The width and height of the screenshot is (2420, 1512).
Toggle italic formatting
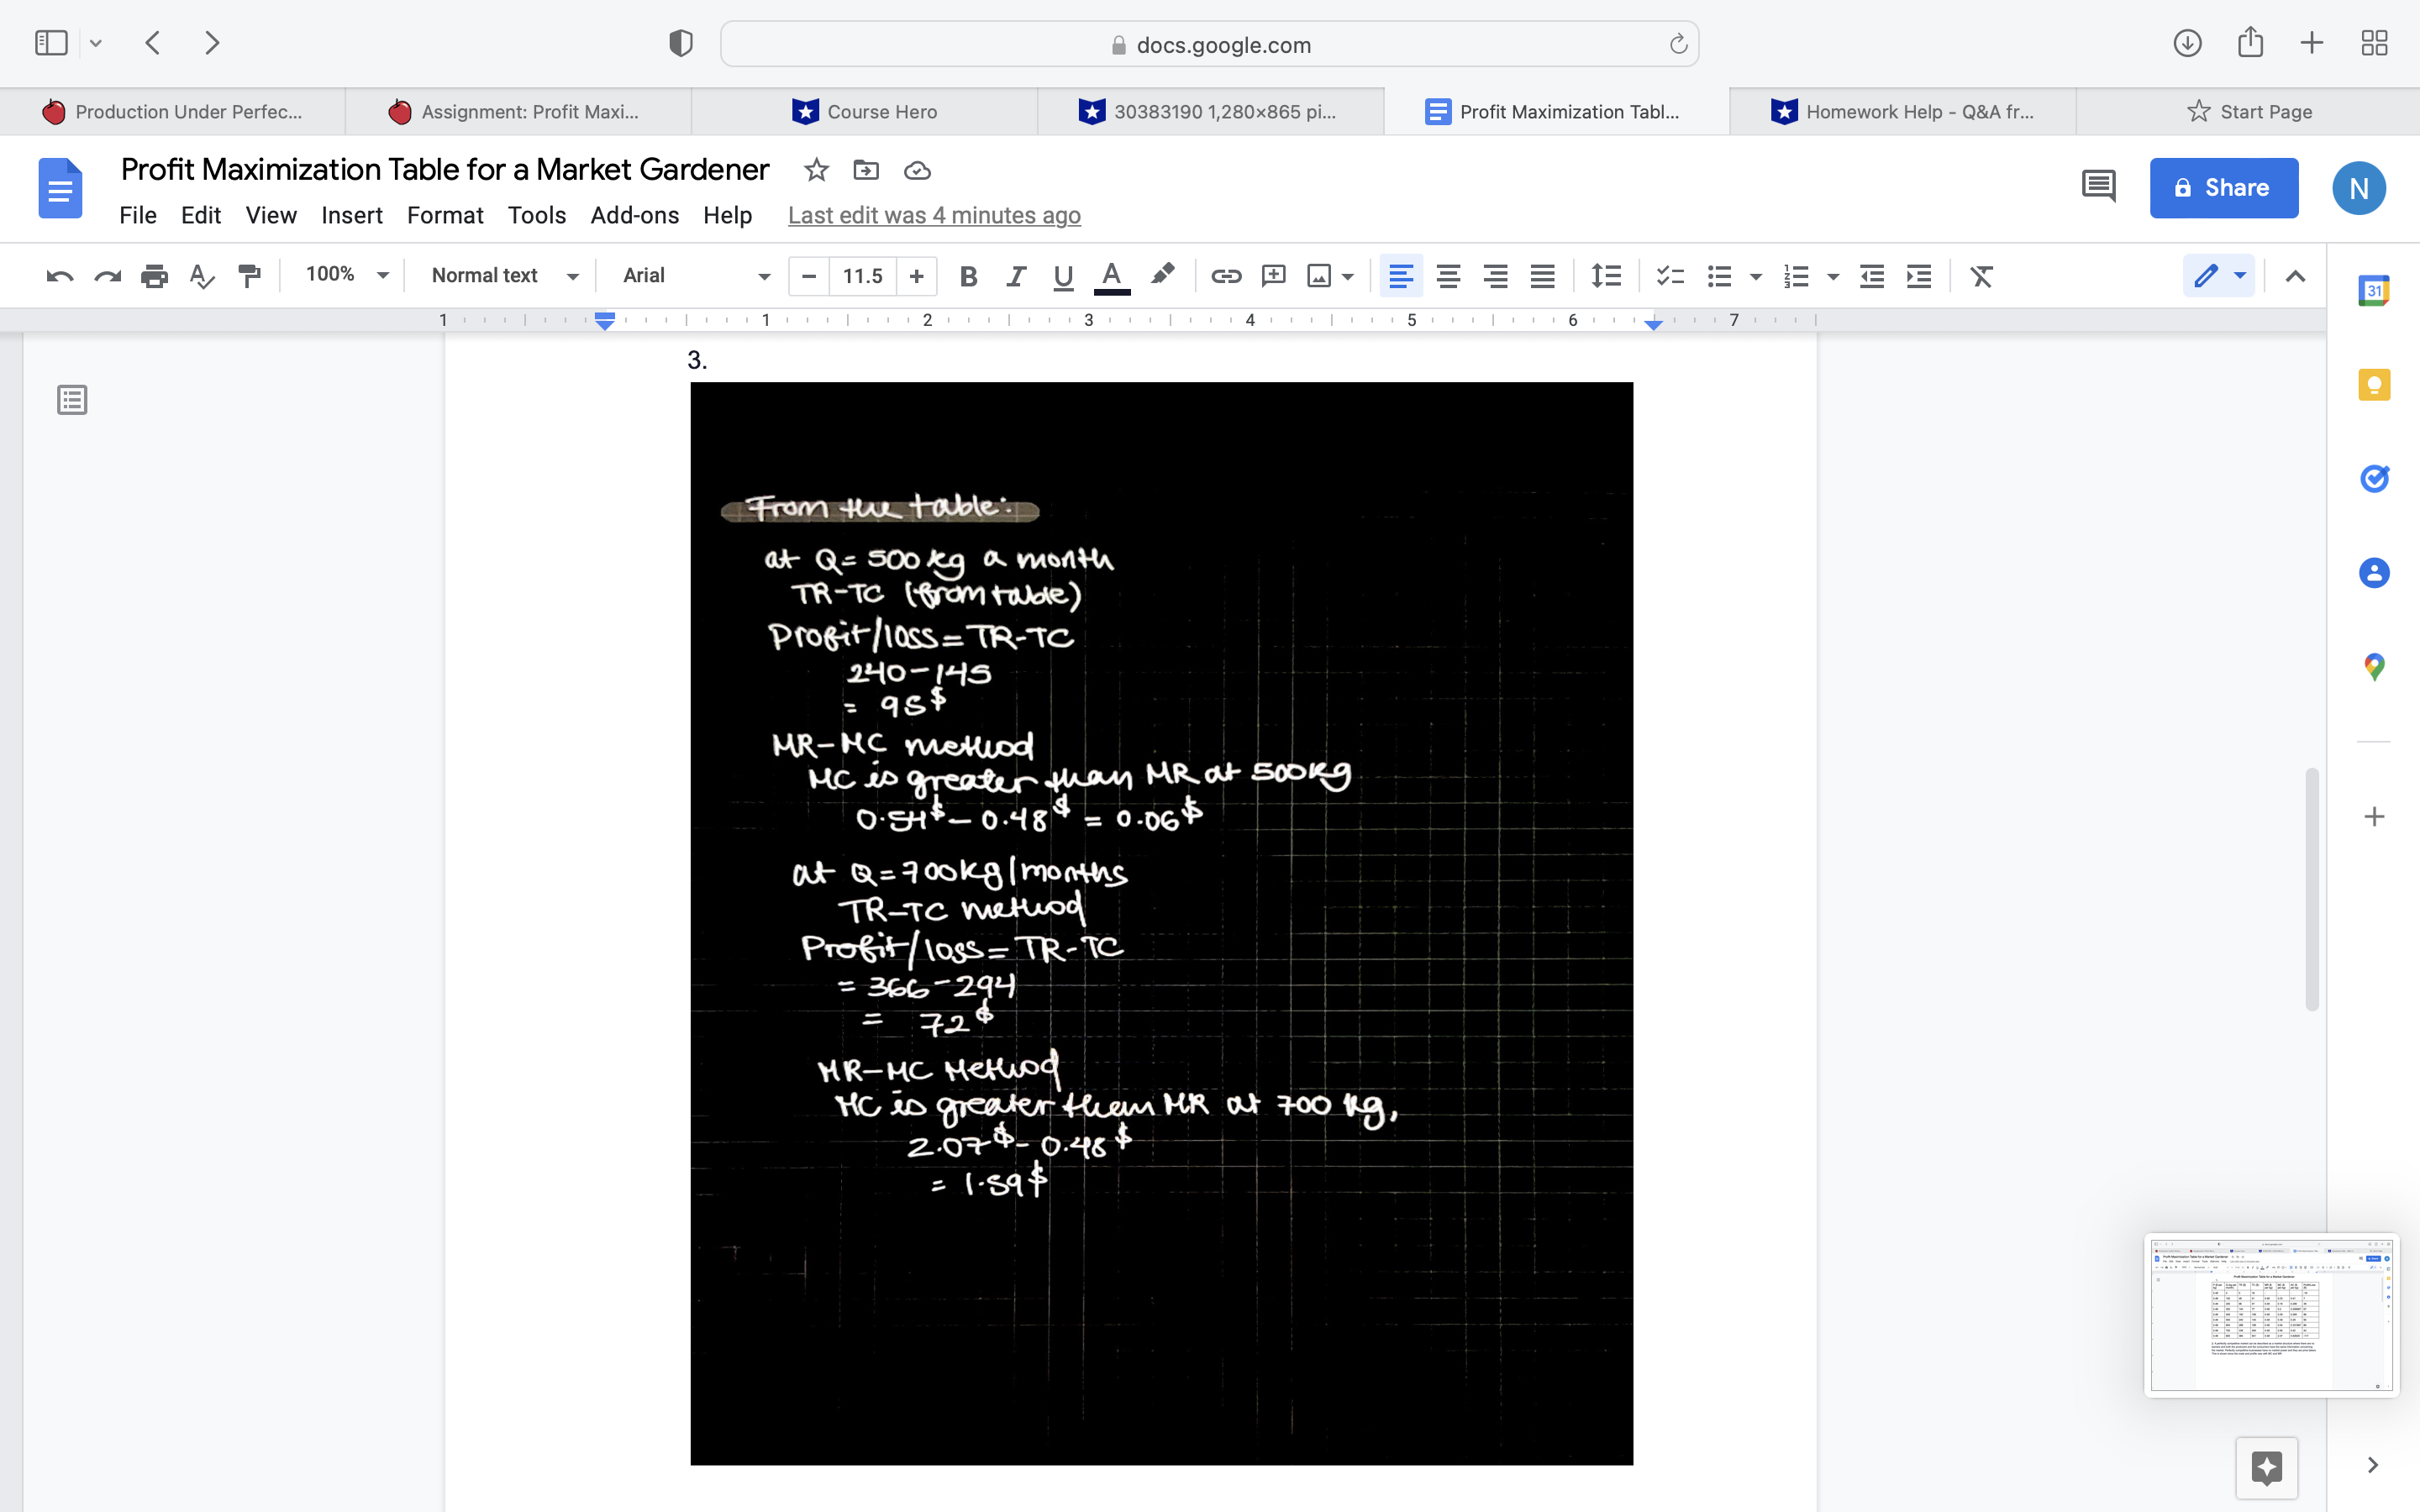point(1015,276)
